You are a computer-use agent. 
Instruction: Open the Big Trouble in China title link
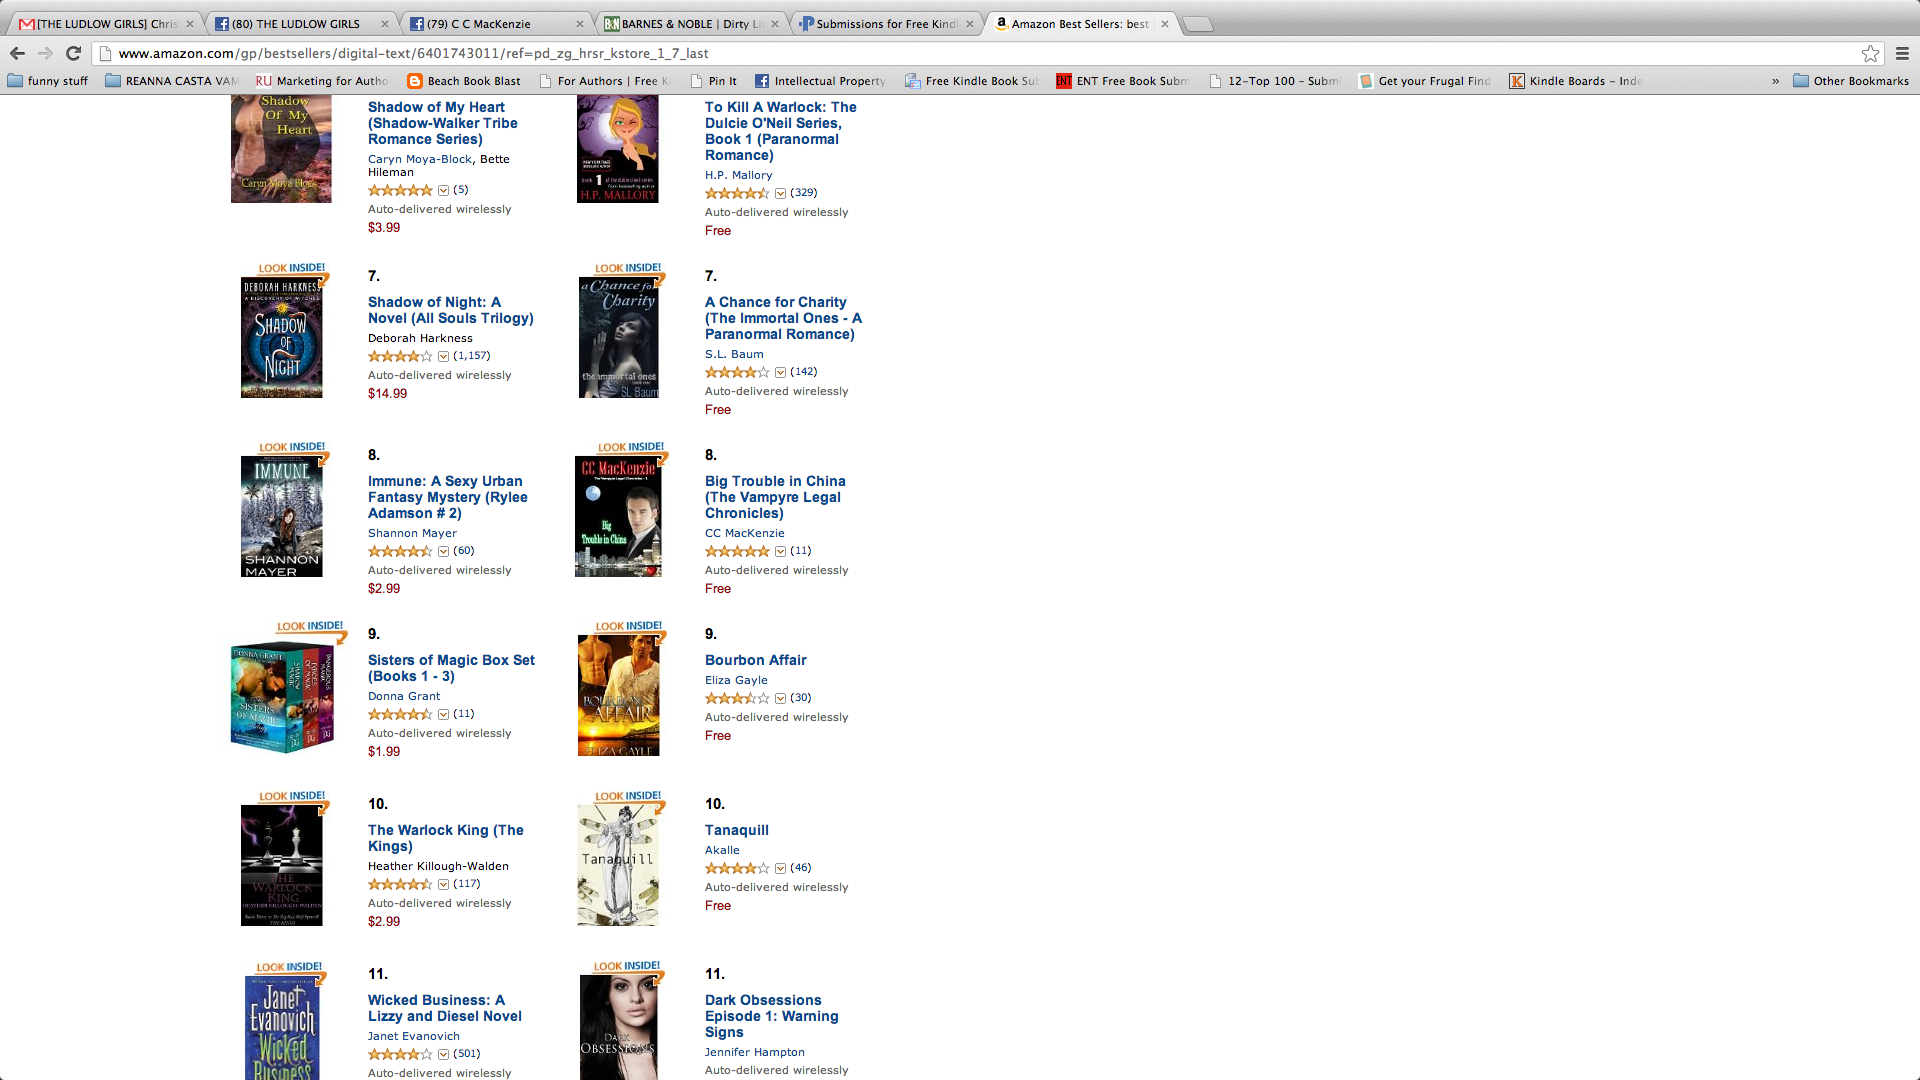tap(775, 497)
